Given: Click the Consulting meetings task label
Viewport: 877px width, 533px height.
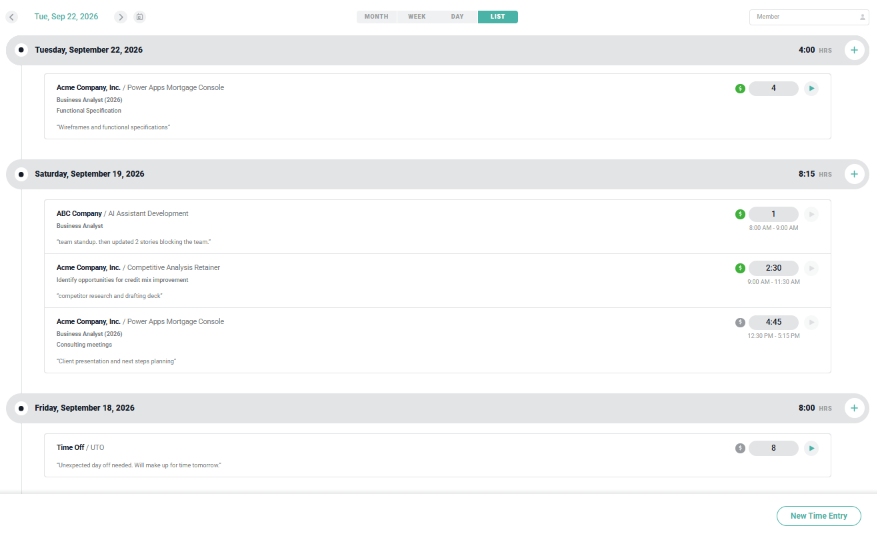Looking at the screenshot, I should 84,345.
